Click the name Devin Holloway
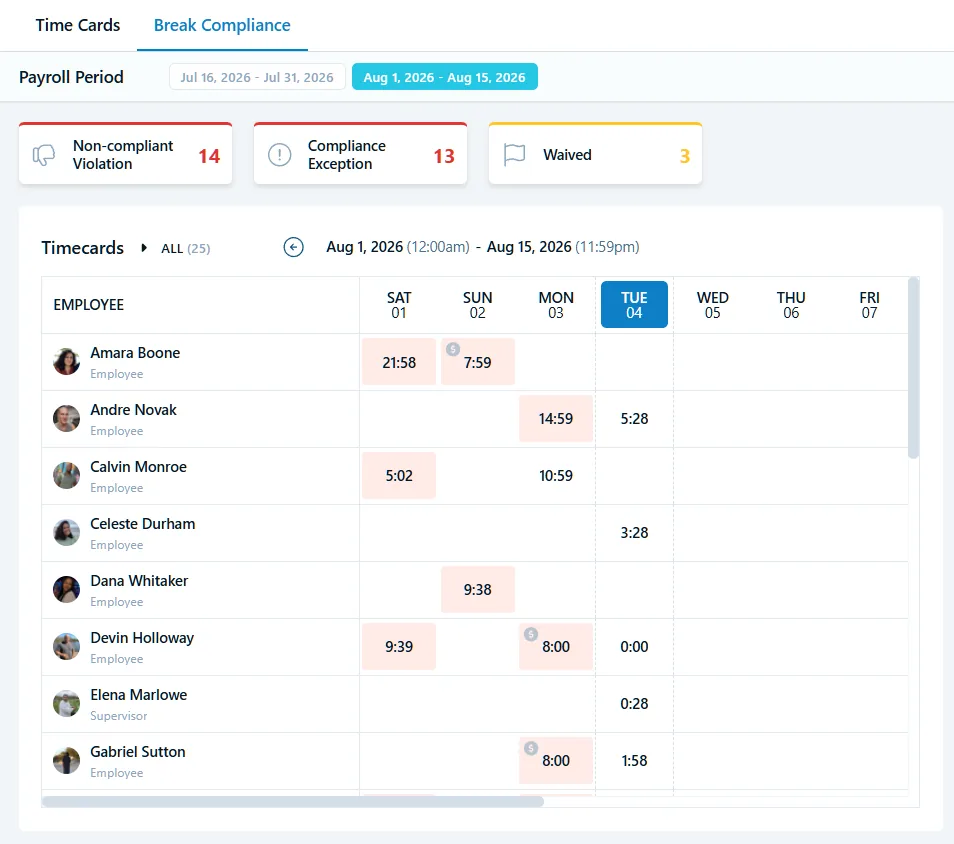This screenshot has height=844, width=954. point(142,638)
